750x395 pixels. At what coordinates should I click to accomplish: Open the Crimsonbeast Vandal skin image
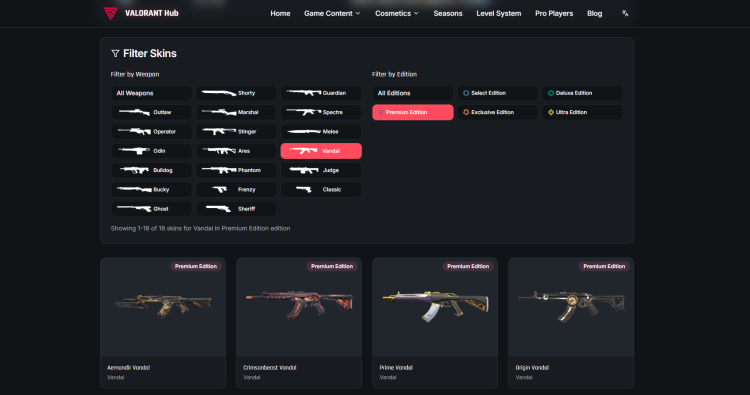click(299, 307)
